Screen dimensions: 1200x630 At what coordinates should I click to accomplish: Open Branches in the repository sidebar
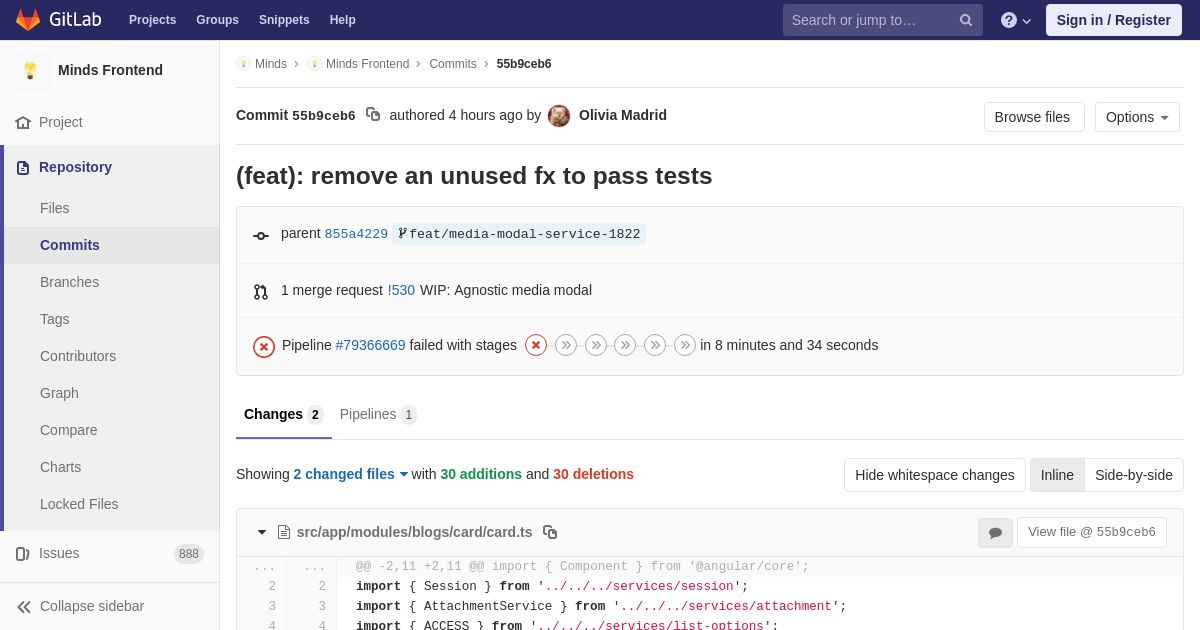(69, 282)
